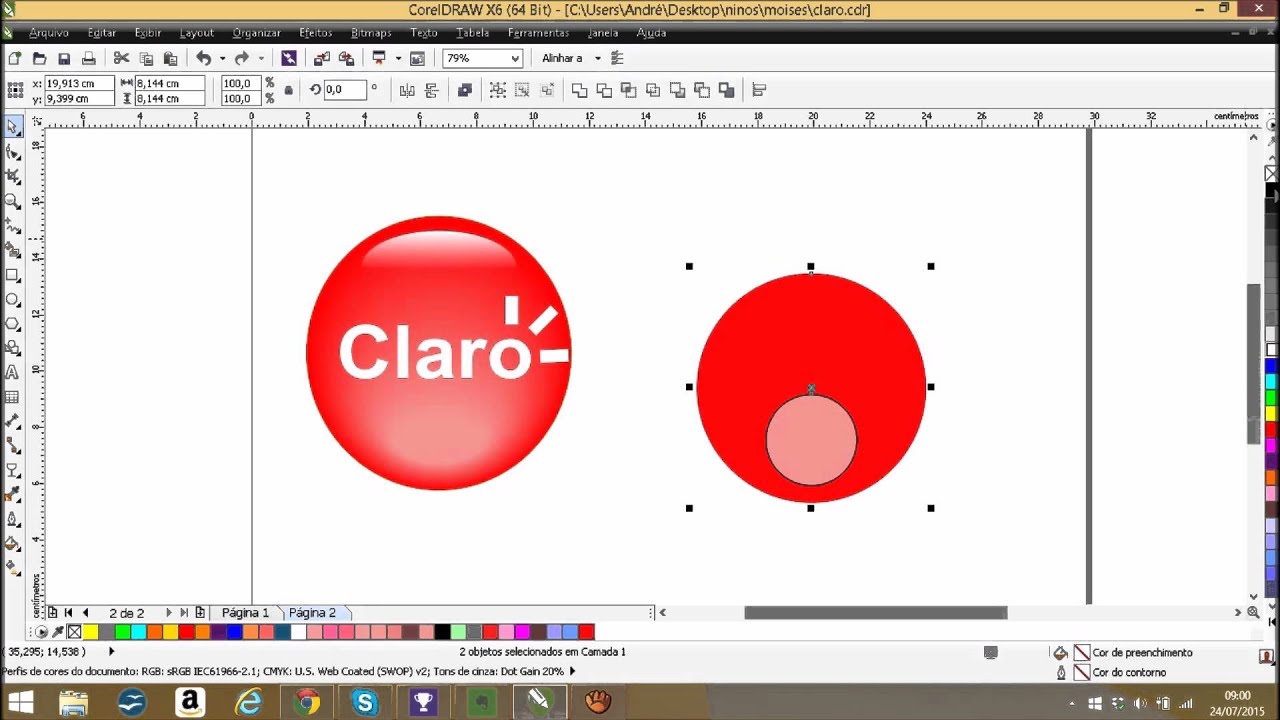
Task: Expand cursor coordinates arrow in status bar
Action: pyautogui.click(x=111, y=652)
